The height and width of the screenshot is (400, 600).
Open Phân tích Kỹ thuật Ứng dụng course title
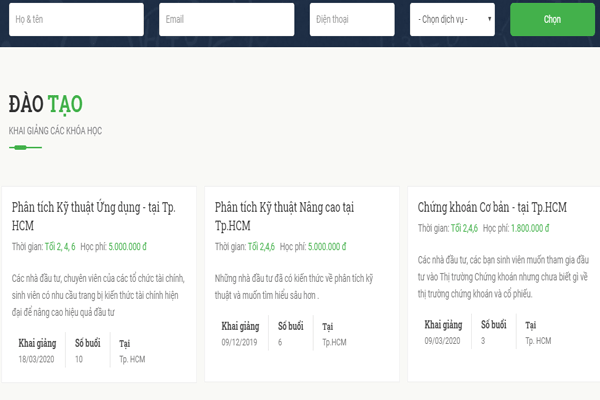click(x=93, y=216)
